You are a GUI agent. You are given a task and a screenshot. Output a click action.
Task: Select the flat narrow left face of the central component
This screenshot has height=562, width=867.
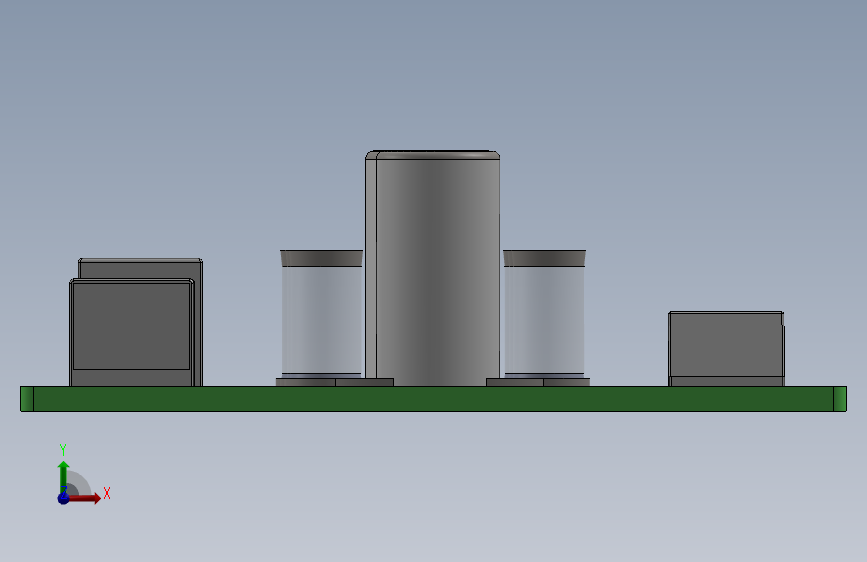click(371, 268)
